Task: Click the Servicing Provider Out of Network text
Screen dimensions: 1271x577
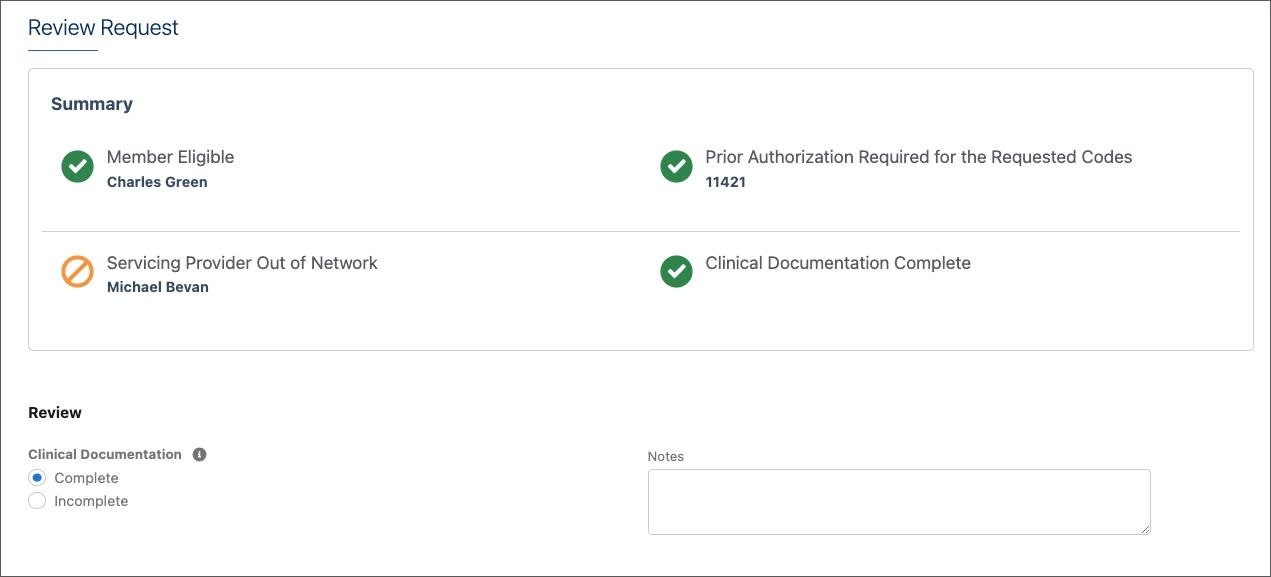Action: [242, 263]
